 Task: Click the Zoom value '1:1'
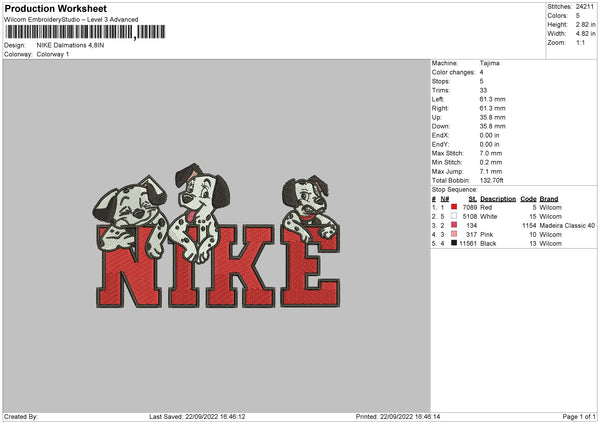tap(580, 42)
